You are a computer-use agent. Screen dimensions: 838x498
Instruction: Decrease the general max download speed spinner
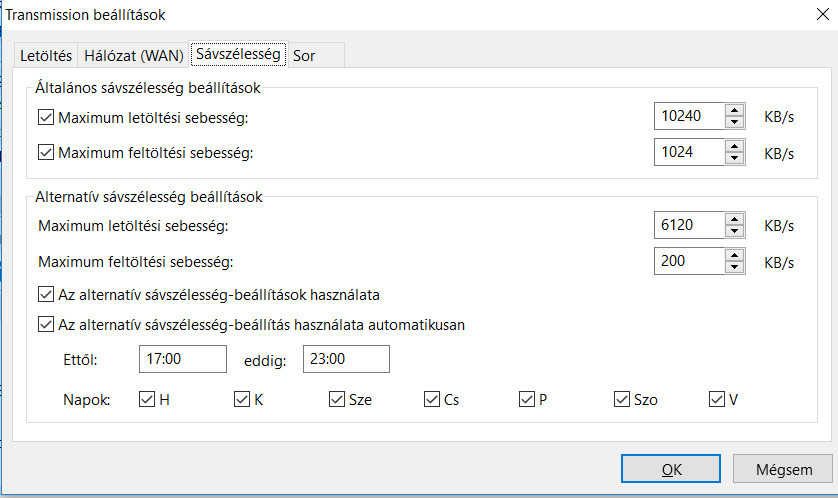(x=735, y=122)
